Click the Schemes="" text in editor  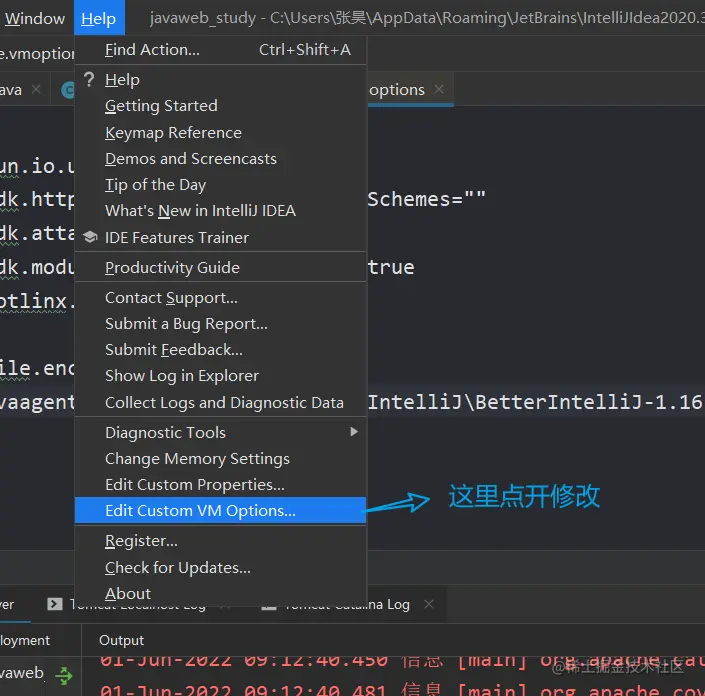click(426, 199)
